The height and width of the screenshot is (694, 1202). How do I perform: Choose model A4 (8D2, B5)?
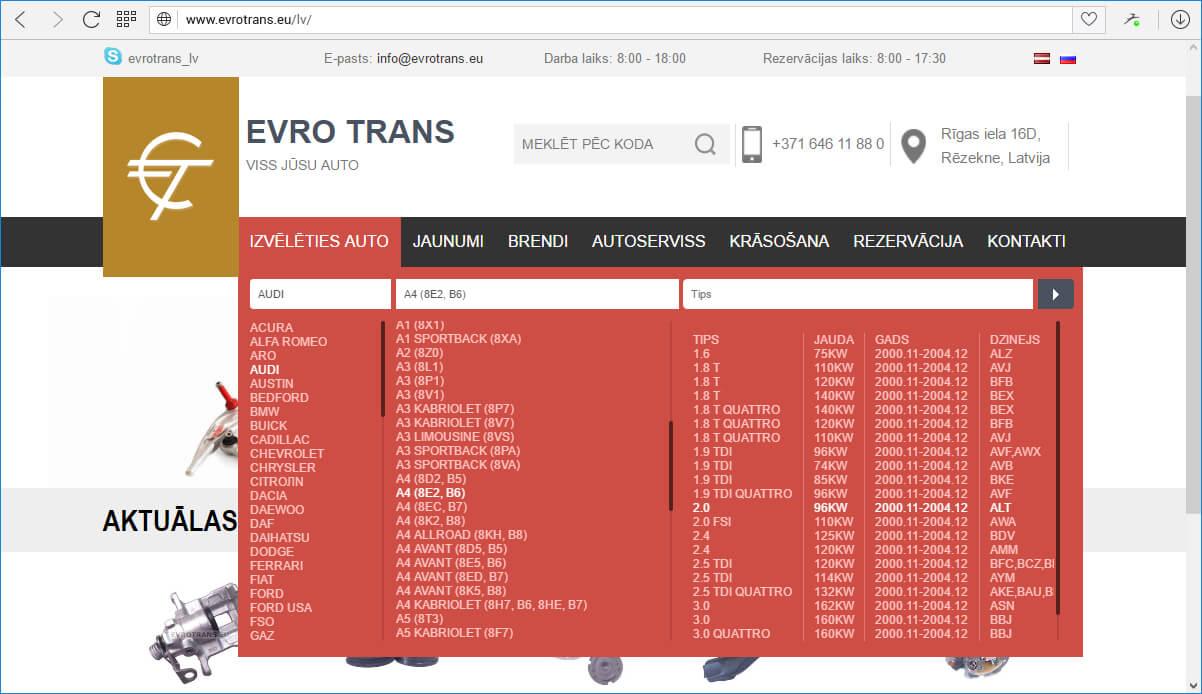(x=431, y=479)
